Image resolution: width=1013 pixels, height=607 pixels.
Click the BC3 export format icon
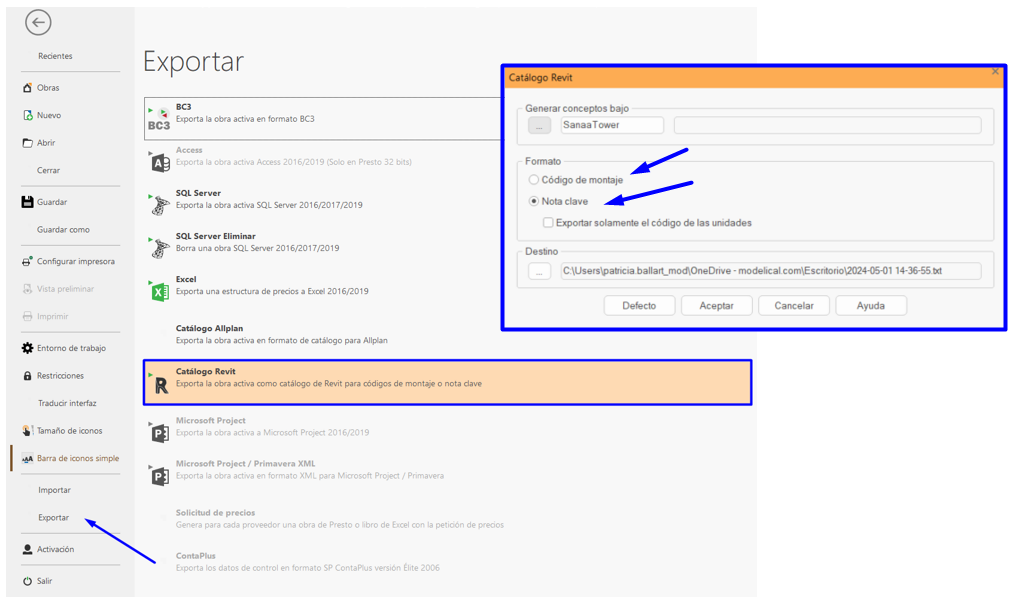[x=159, y=119]
